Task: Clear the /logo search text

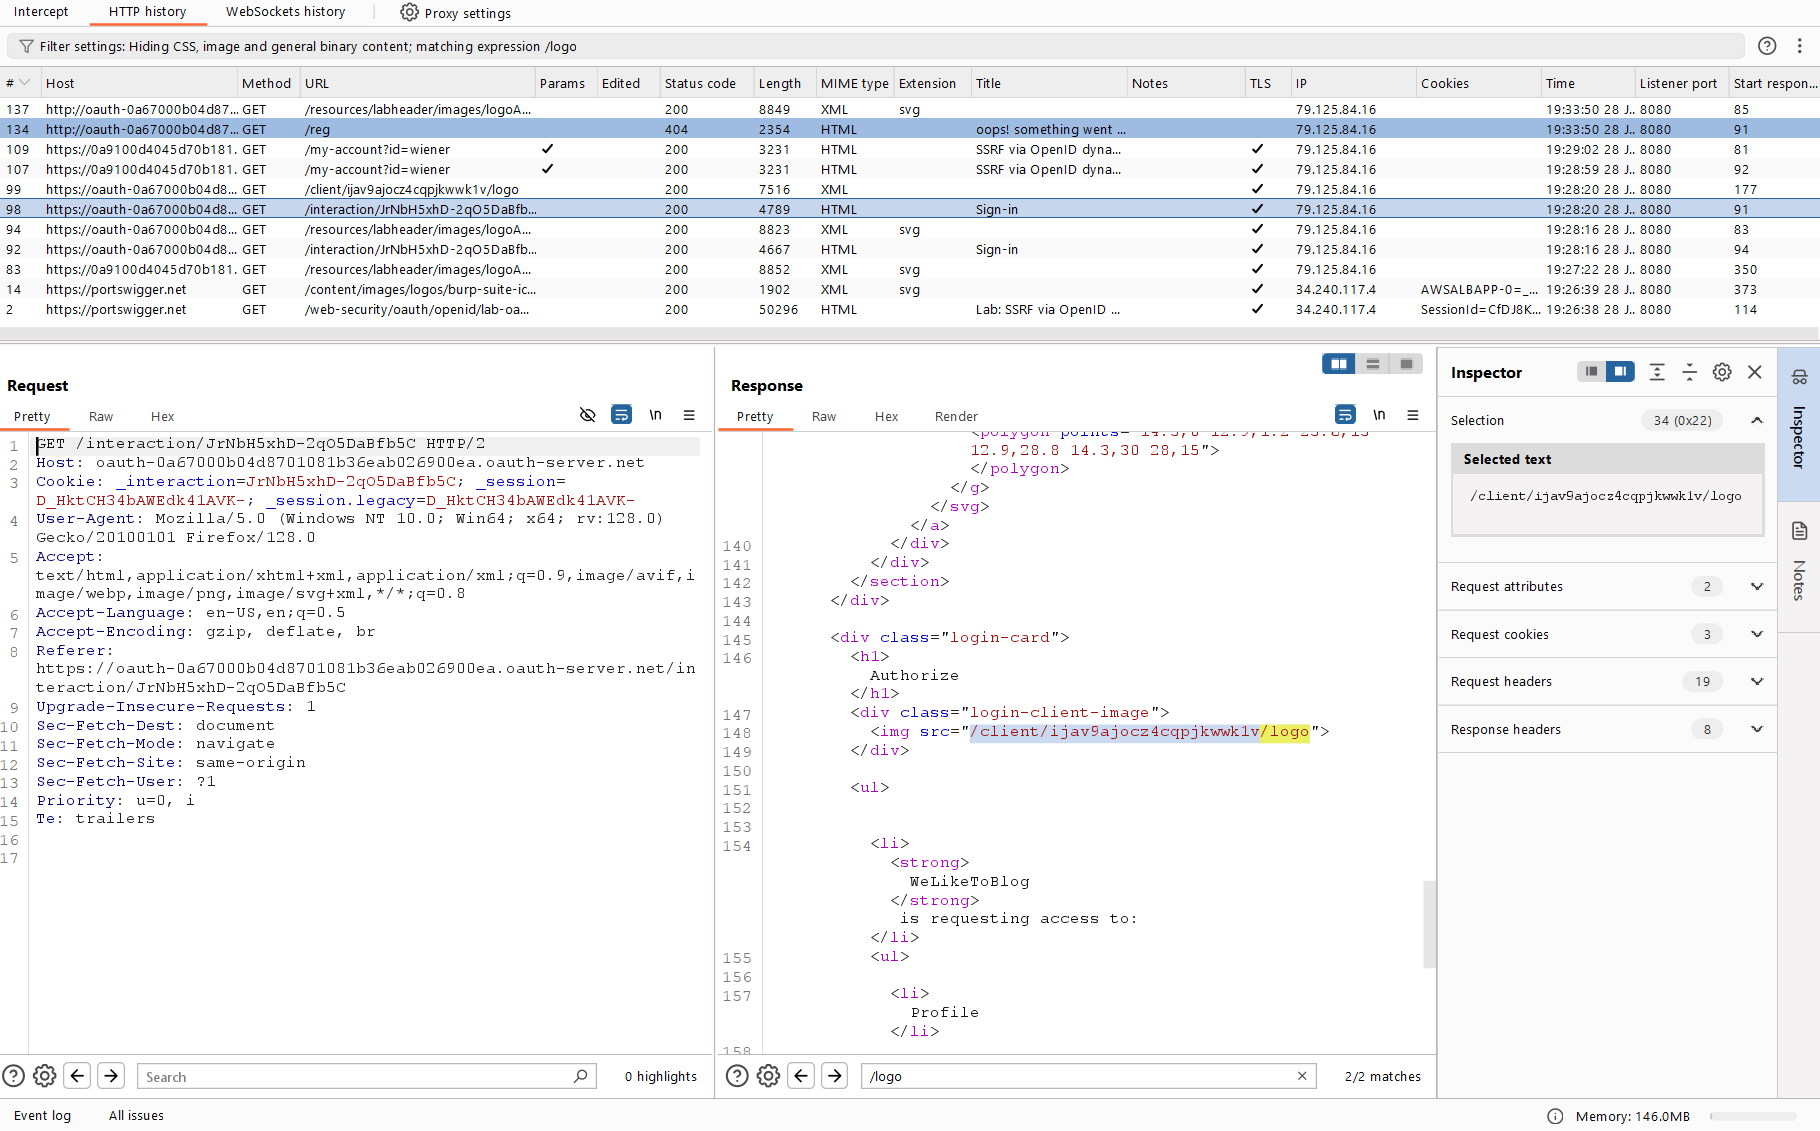Action: 1302,1076
